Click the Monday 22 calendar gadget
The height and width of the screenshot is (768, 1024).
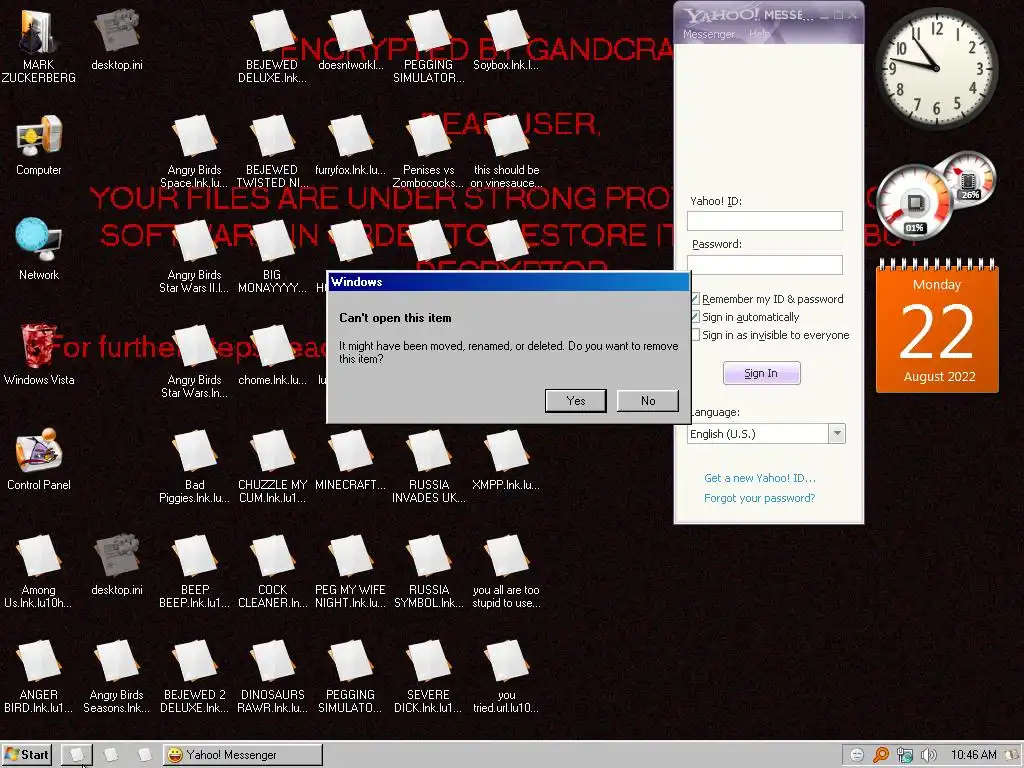[x=937, y=327]
